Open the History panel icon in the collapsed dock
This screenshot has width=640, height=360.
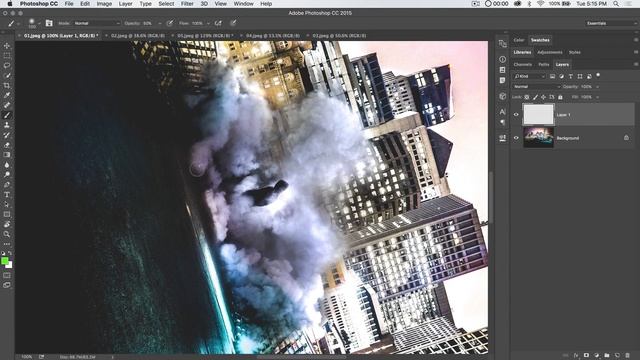(x=502, y=43)
